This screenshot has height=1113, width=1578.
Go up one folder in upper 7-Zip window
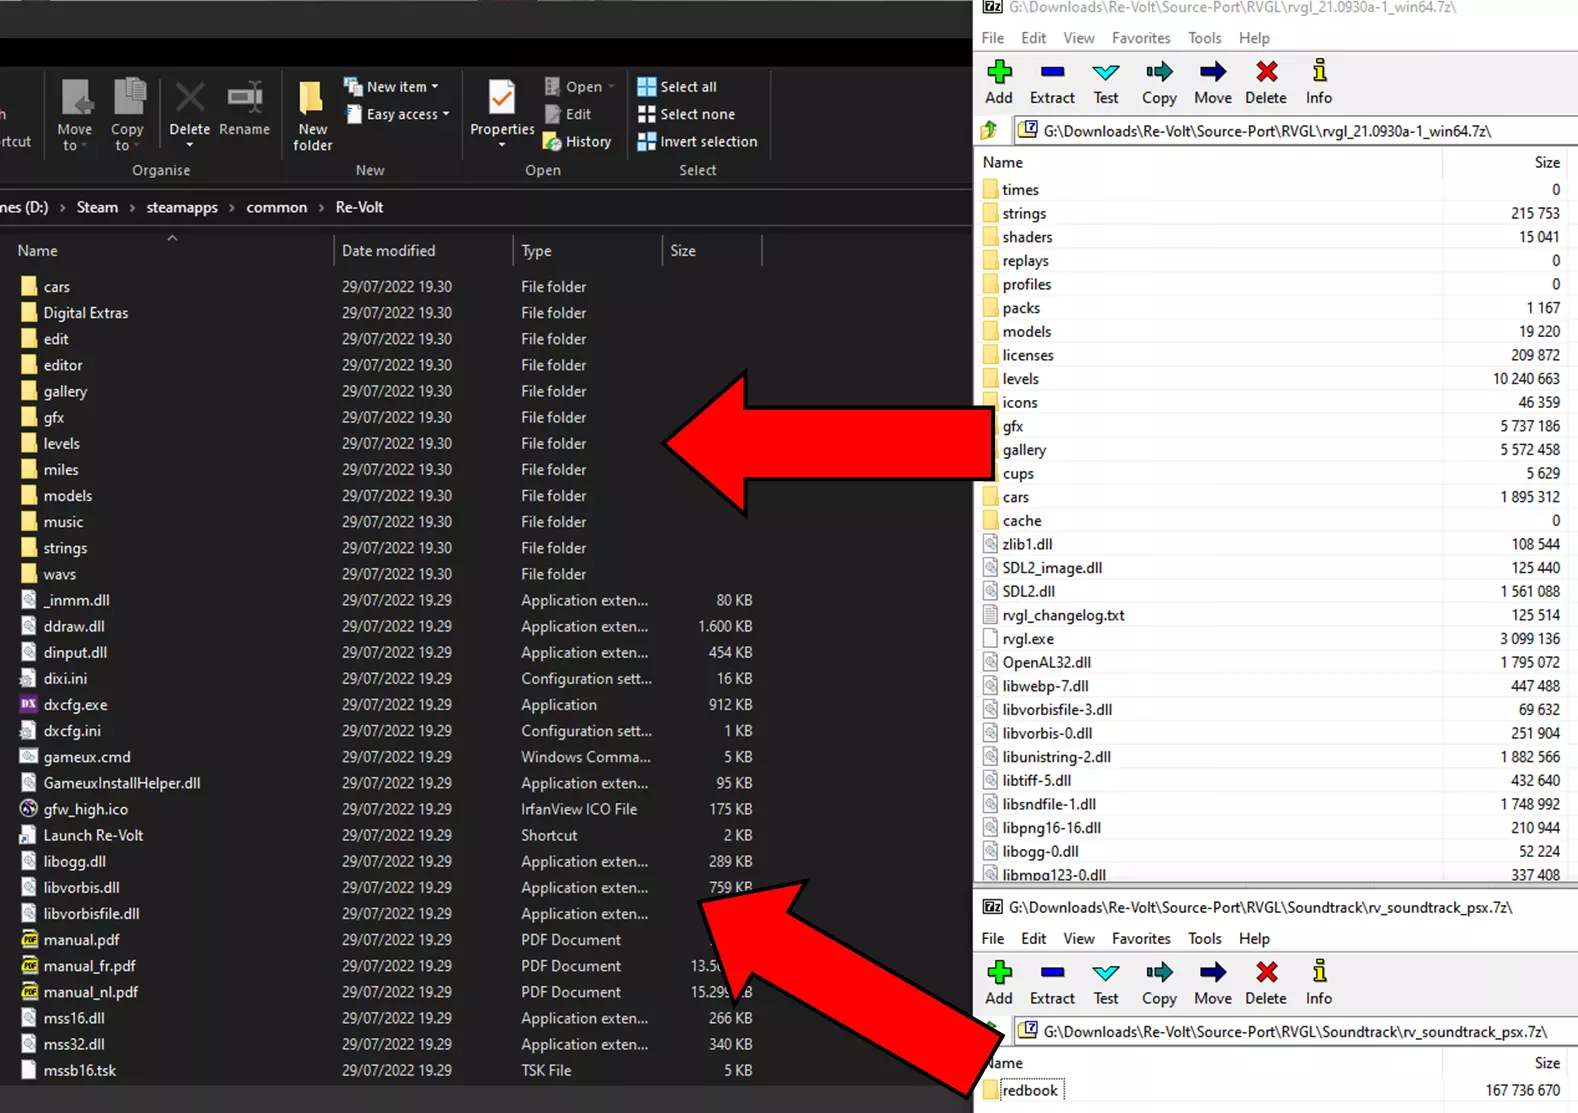coord(989,130)
